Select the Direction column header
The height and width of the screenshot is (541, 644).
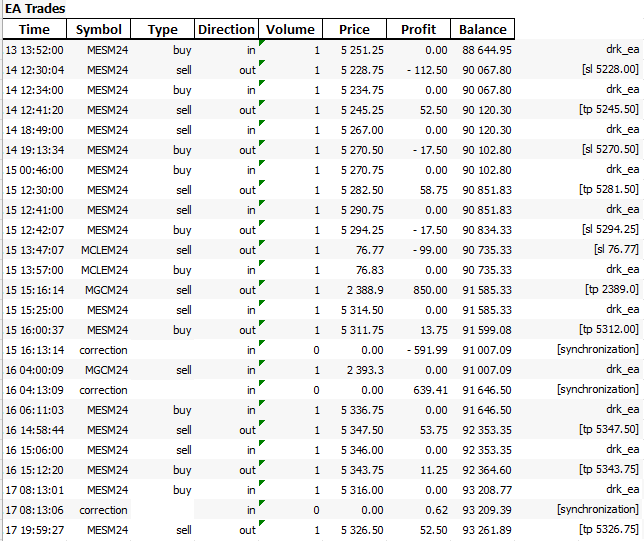point(226,29)
